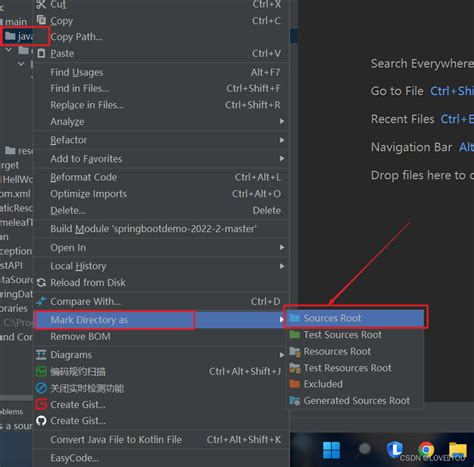
Task: Expand the Local History submenu arrow
Action: pos(282,266)
